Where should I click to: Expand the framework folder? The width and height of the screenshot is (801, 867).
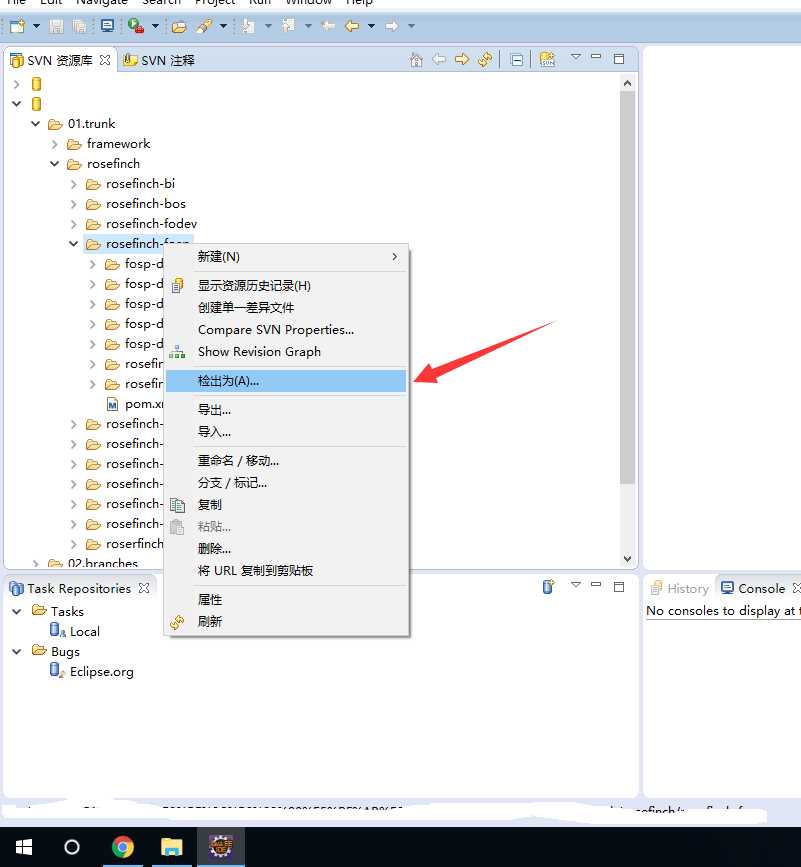click(x=55, y=144)
